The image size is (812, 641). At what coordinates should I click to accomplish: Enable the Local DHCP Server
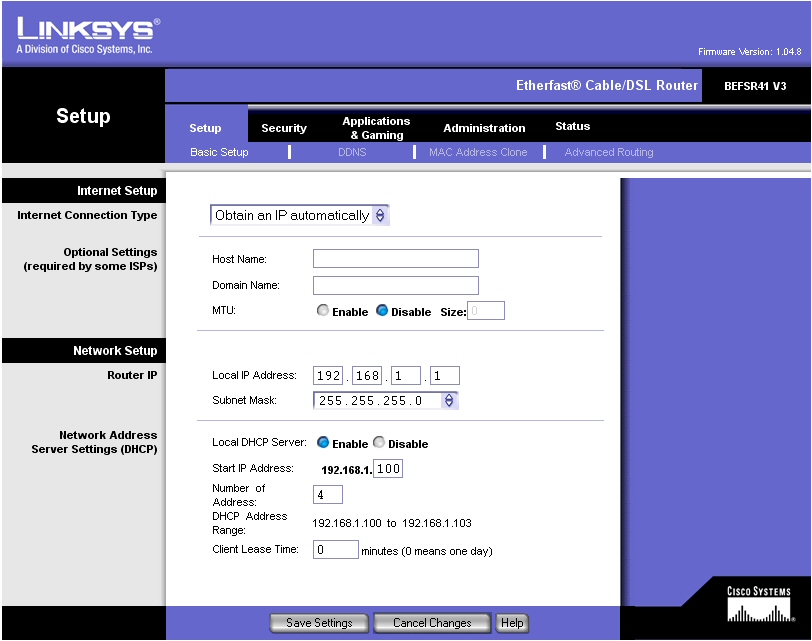(x=323, y=443)
